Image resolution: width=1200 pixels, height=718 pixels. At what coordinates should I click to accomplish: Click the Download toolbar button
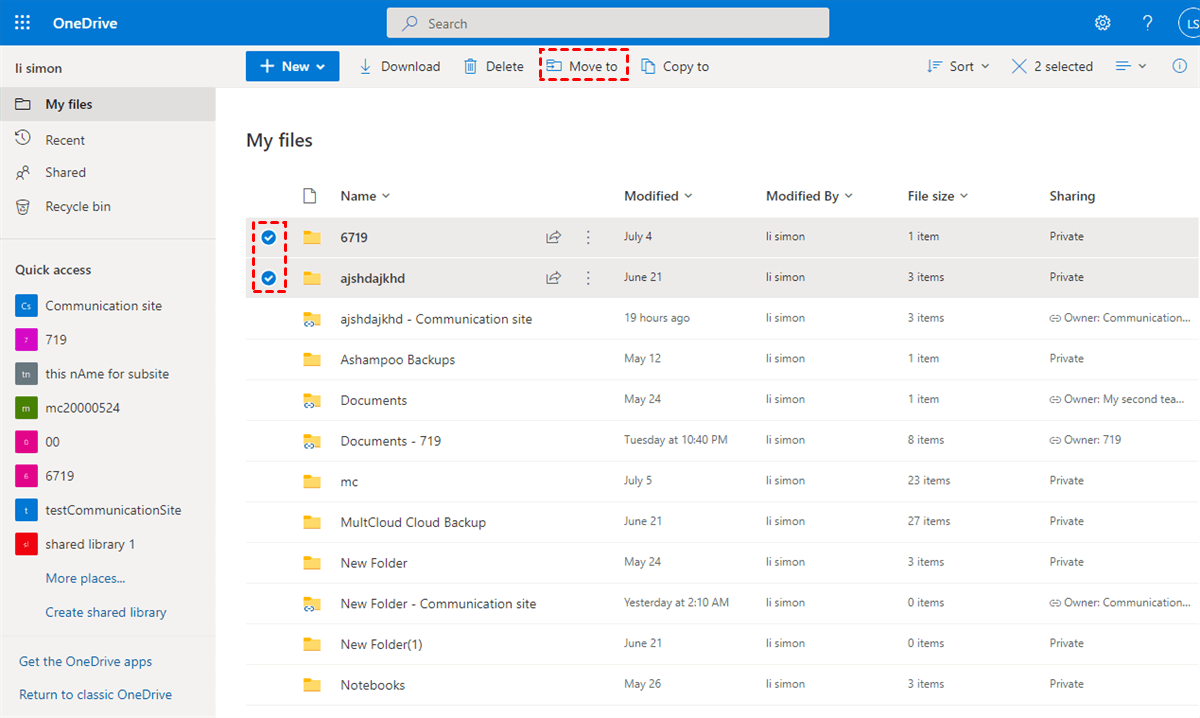pos(399,66)
